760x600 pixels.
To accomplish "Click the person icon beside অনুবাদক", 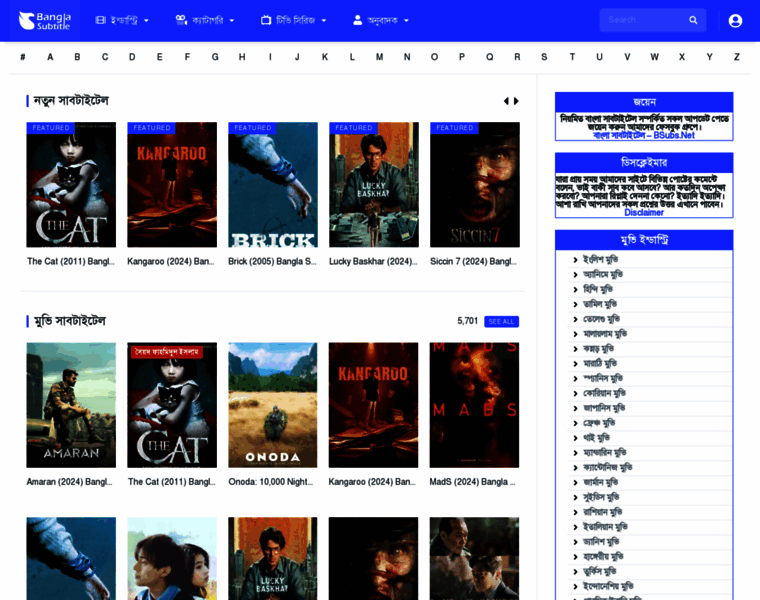I will click(x=357, y=20).
